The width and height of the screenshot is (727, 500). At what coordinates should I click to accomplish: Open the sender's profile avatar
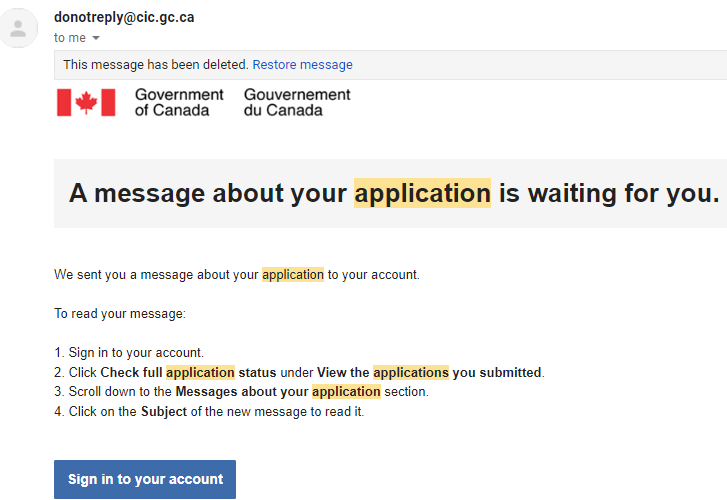click(x=18, y=28)
